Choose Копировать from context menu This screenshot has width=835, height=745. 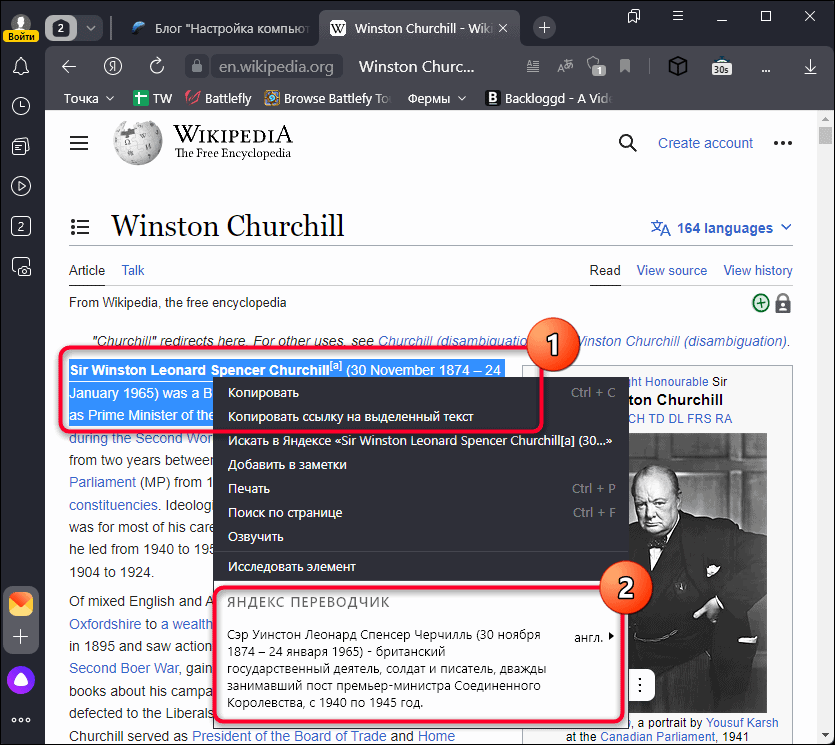[421, 393]
